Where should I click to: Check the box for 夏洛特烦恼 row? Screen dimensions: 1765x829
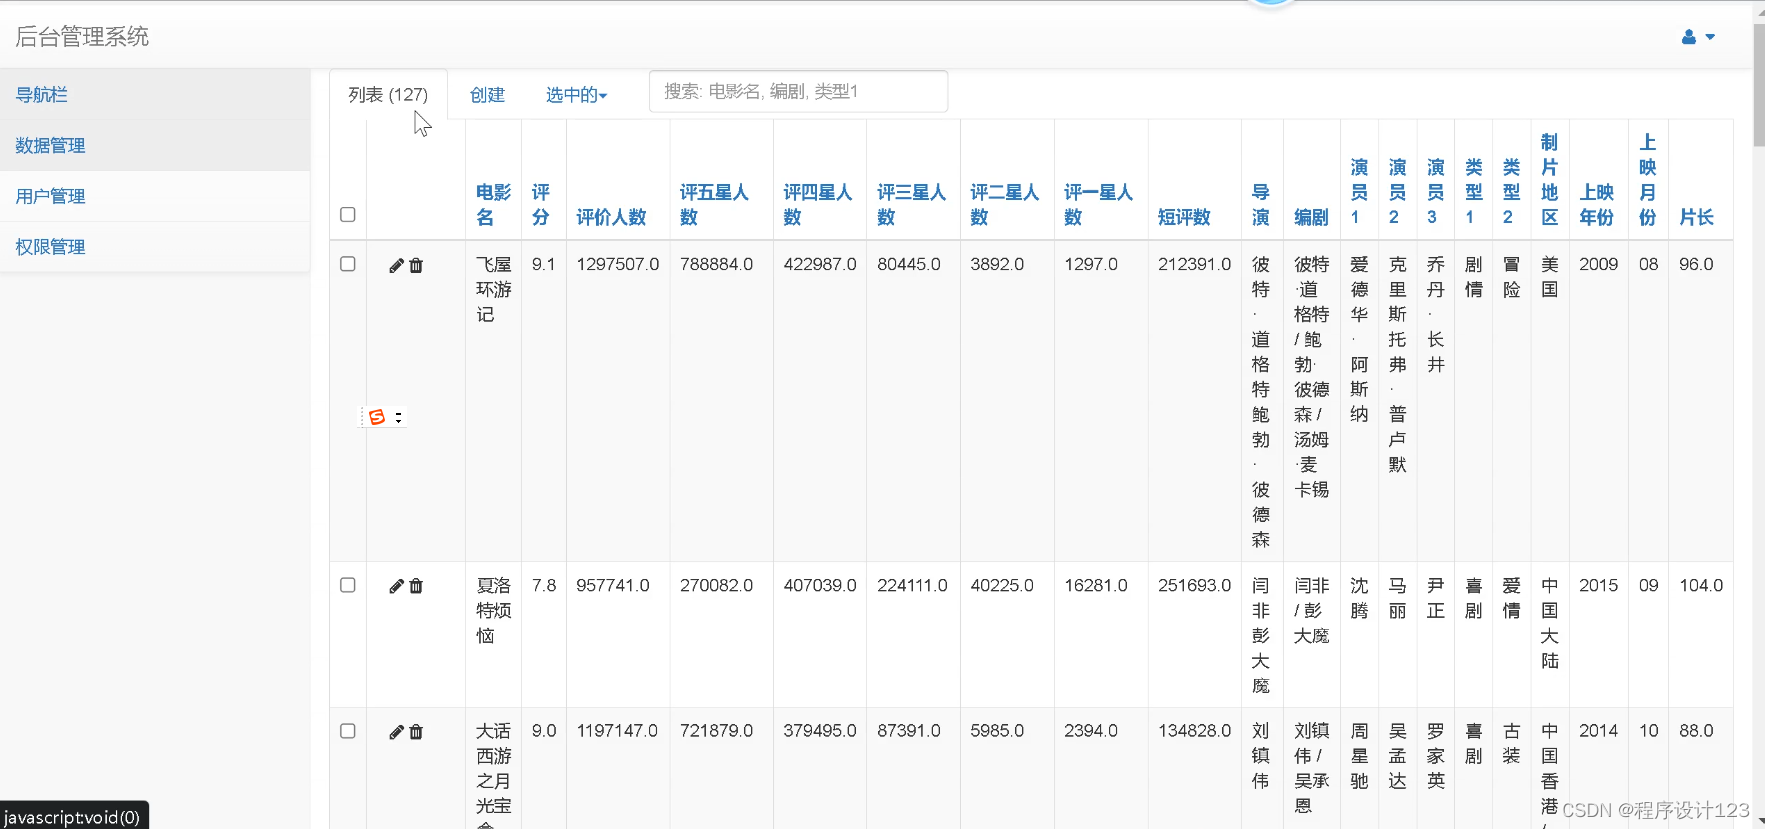(x=348, y=585)
